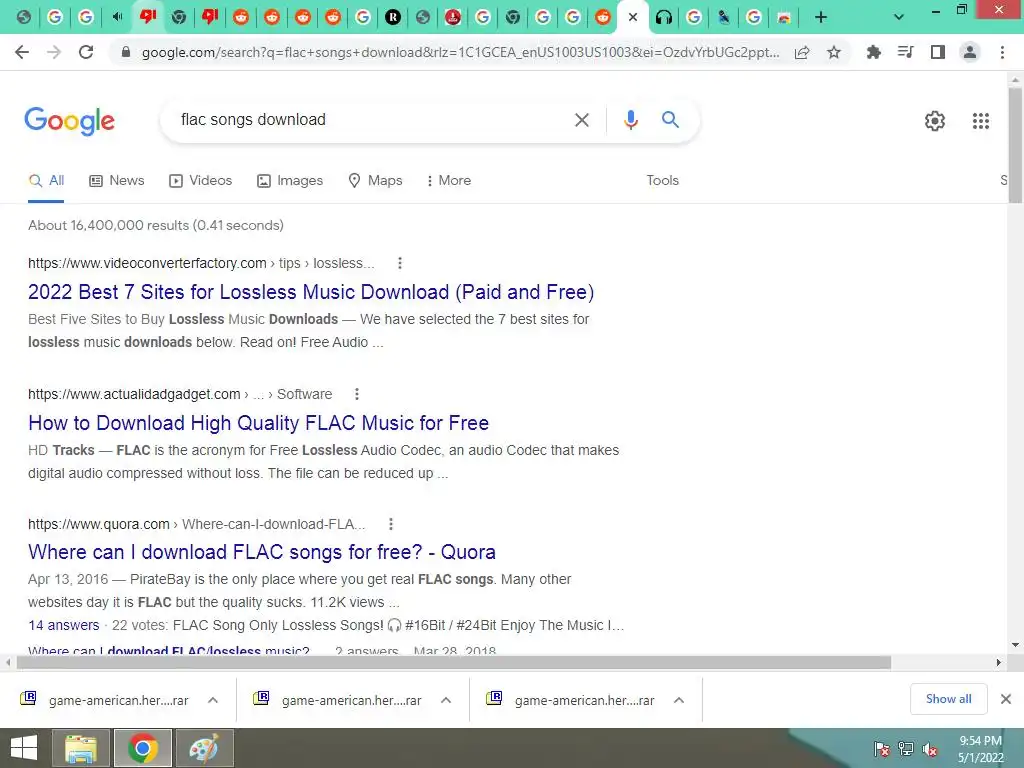Open the 14 answers link
Viewport: 1024px width, 768px height.
click(x=63, y=626)
